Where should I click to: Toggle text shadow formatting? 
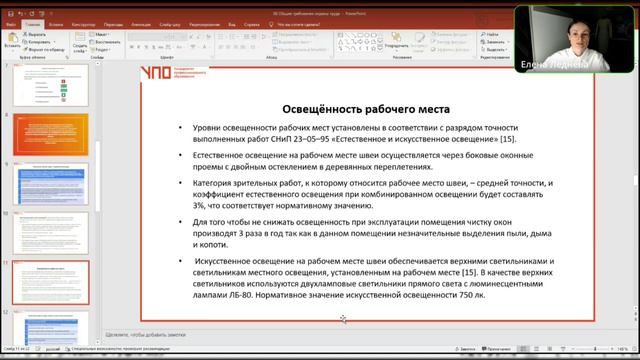153,47
